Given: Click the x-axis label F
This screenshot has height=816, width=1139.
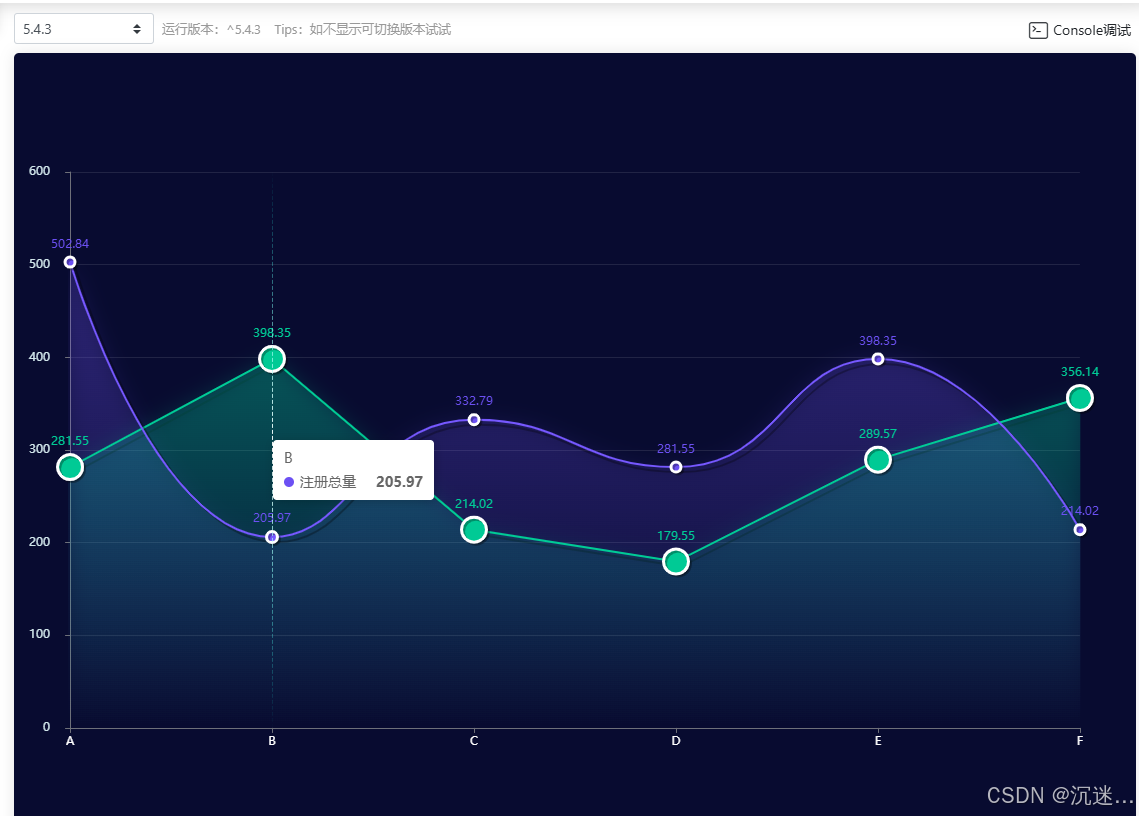Looking at the screenshot, I should tap(1079, 742).
